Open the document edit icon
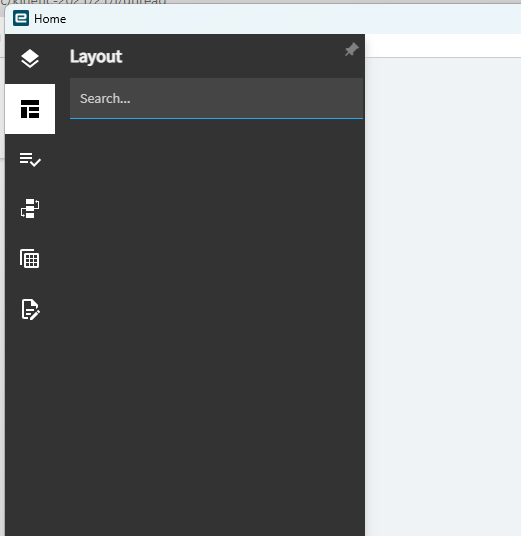Image resolution: width=521 pixels, height=536 pixels. point(30,310)
